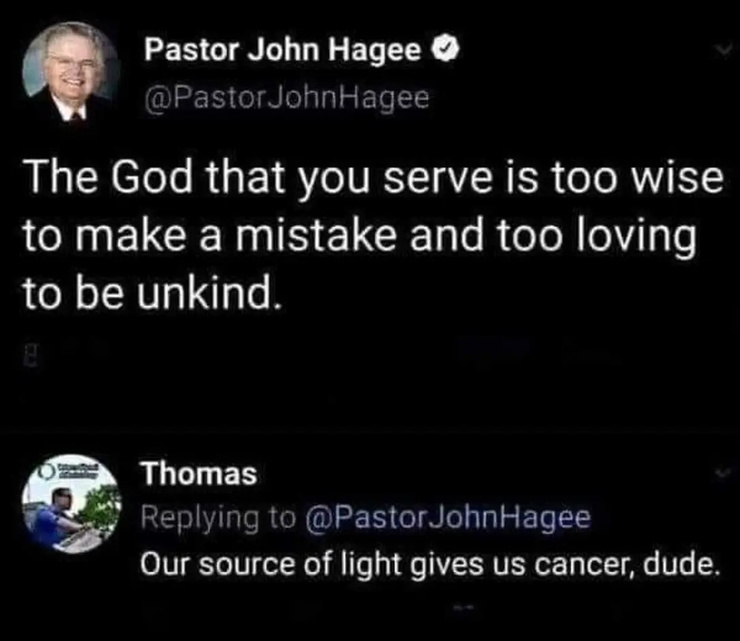
Task: Open the Pastor John Hagee display name
Action: [282, 50]
